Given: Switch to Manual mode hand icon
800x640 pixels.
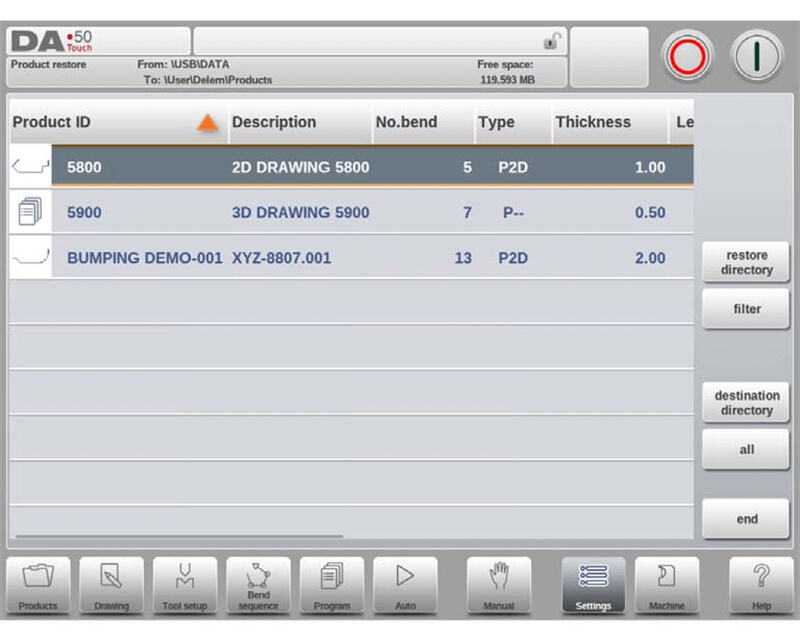Looking at the screenshot, I should (499, 586).
